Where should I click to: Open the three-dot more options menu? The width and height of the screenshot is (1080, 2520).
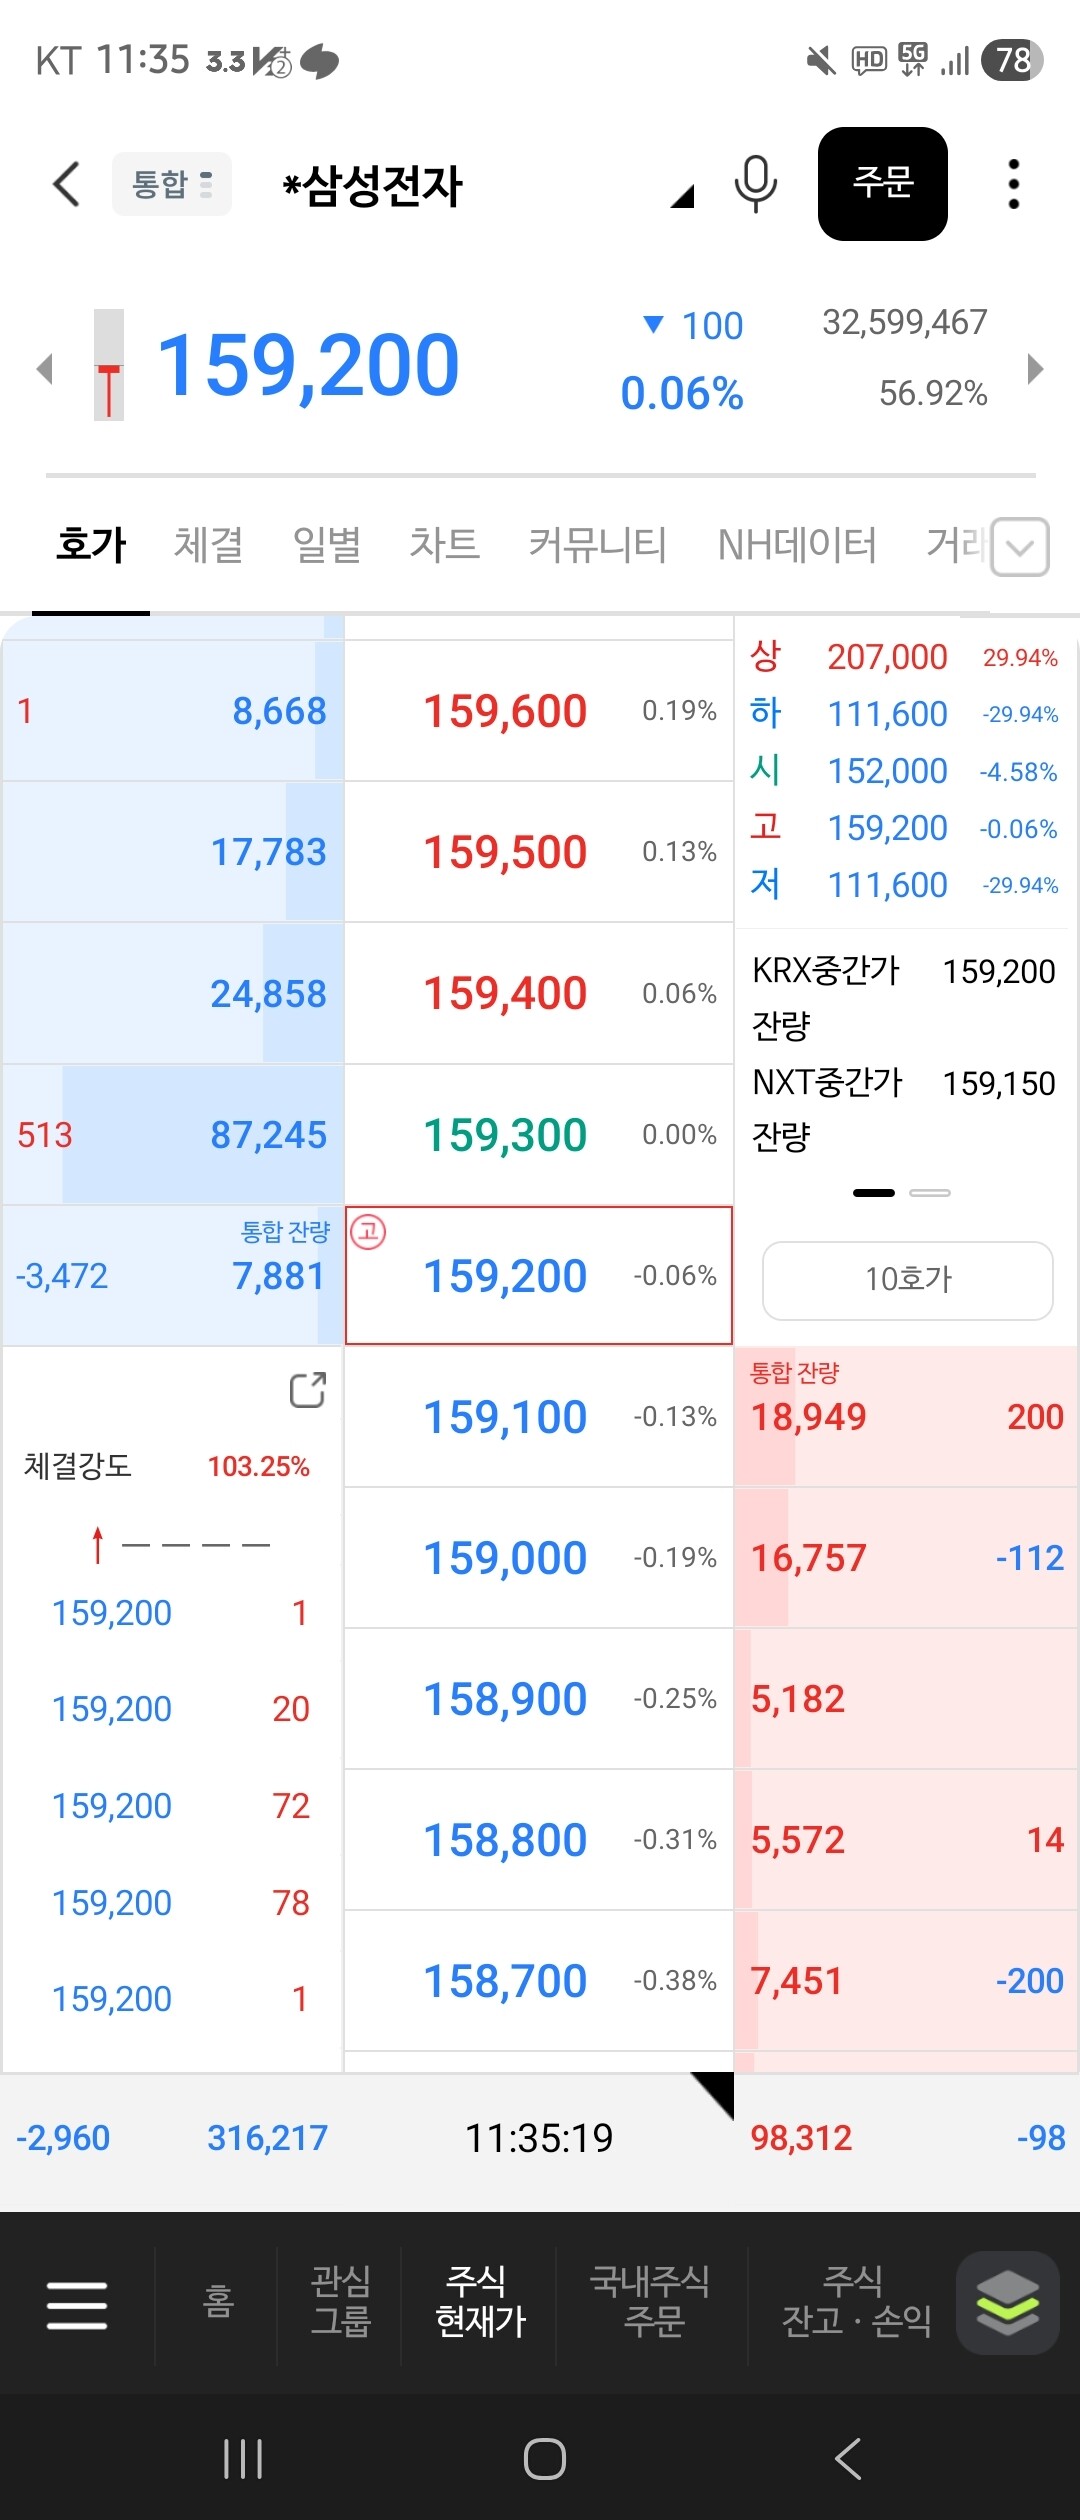click(x=1013, y=184)
